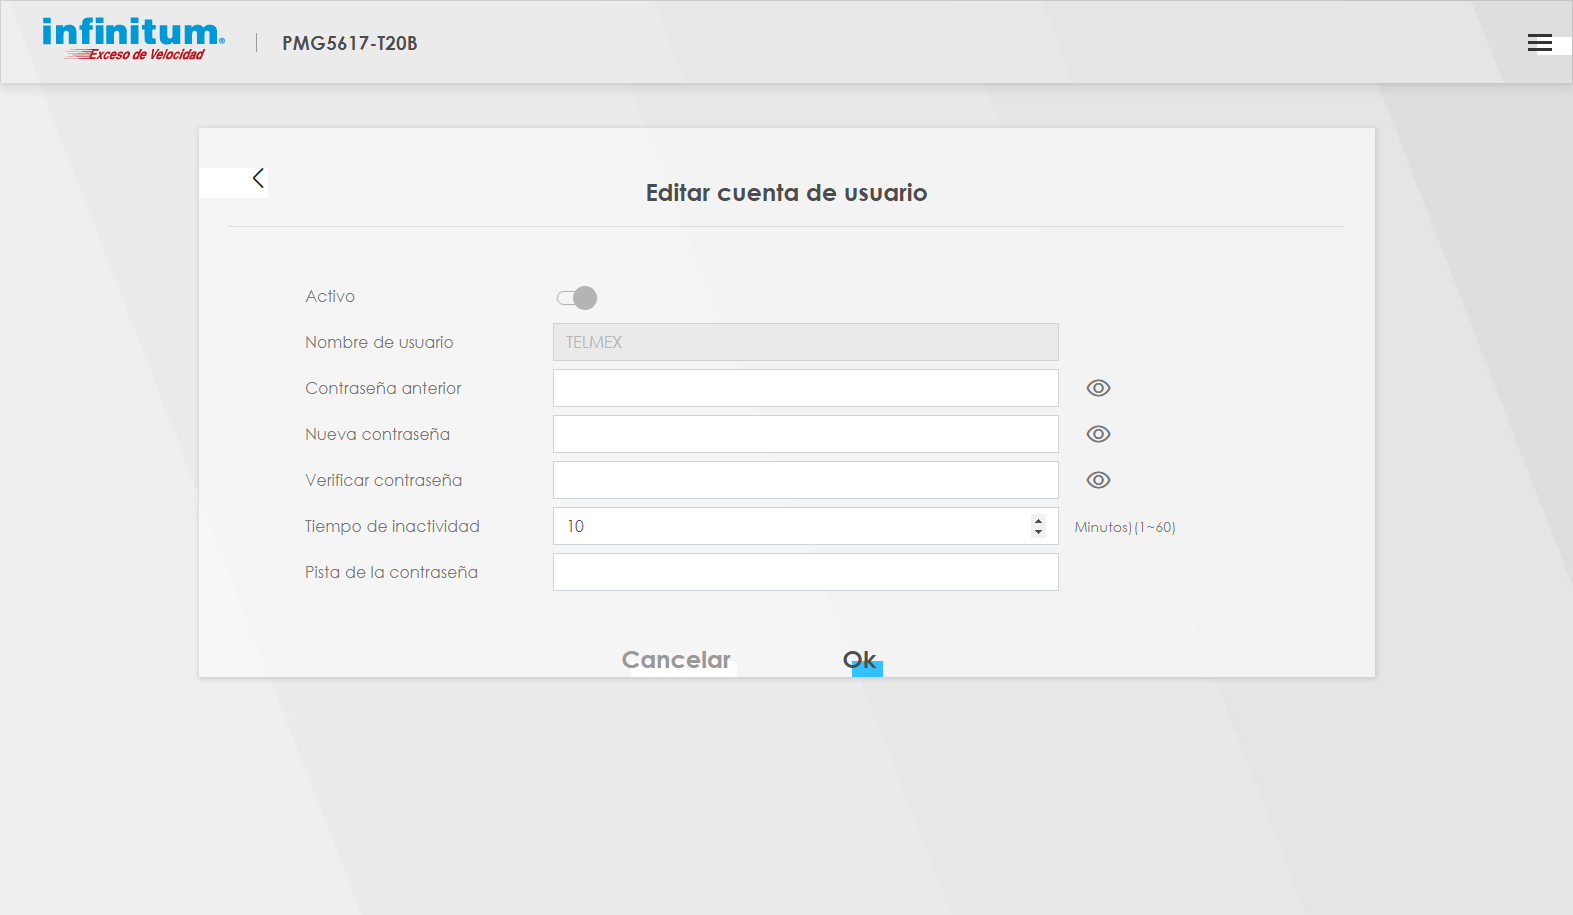Go back using the left arrow
1573x915 pixels.
click(258, 178)
